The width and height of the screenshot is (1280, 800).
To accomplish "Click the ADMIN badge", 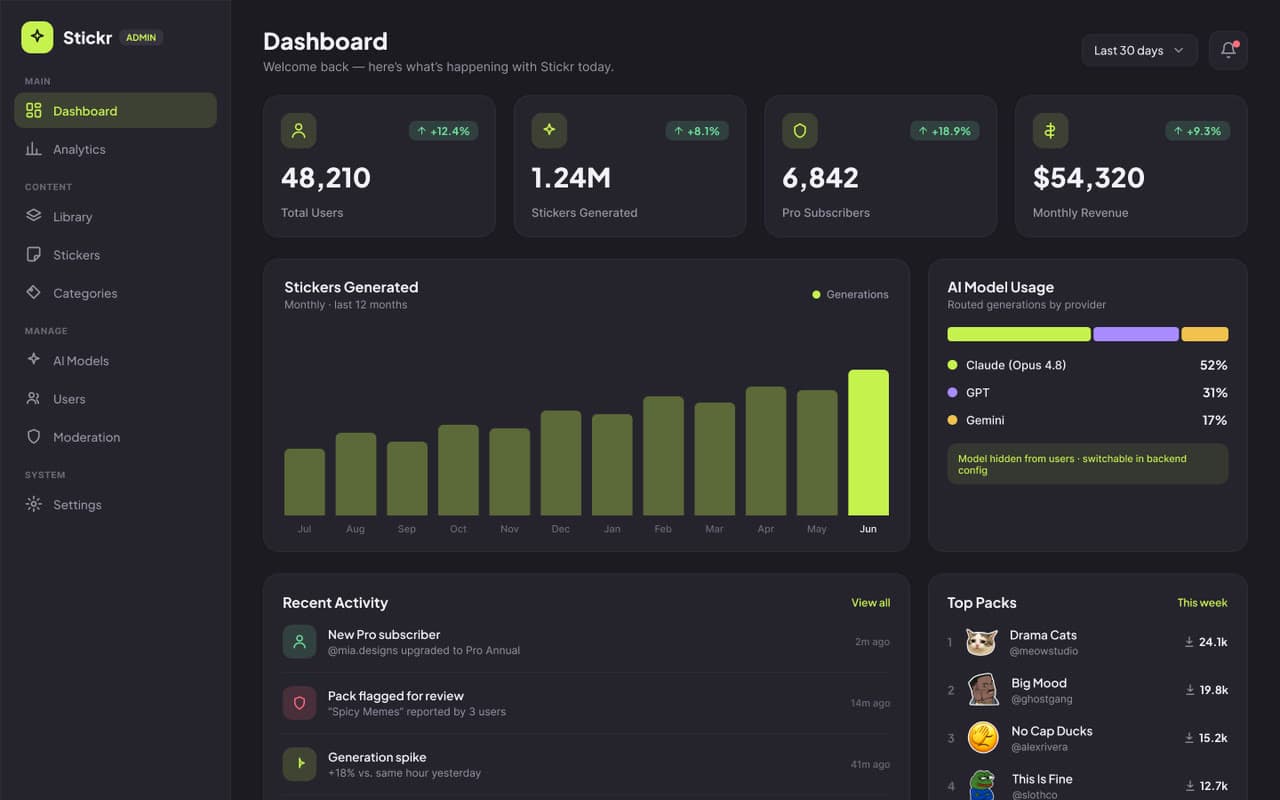I will (x=141, y=38).
